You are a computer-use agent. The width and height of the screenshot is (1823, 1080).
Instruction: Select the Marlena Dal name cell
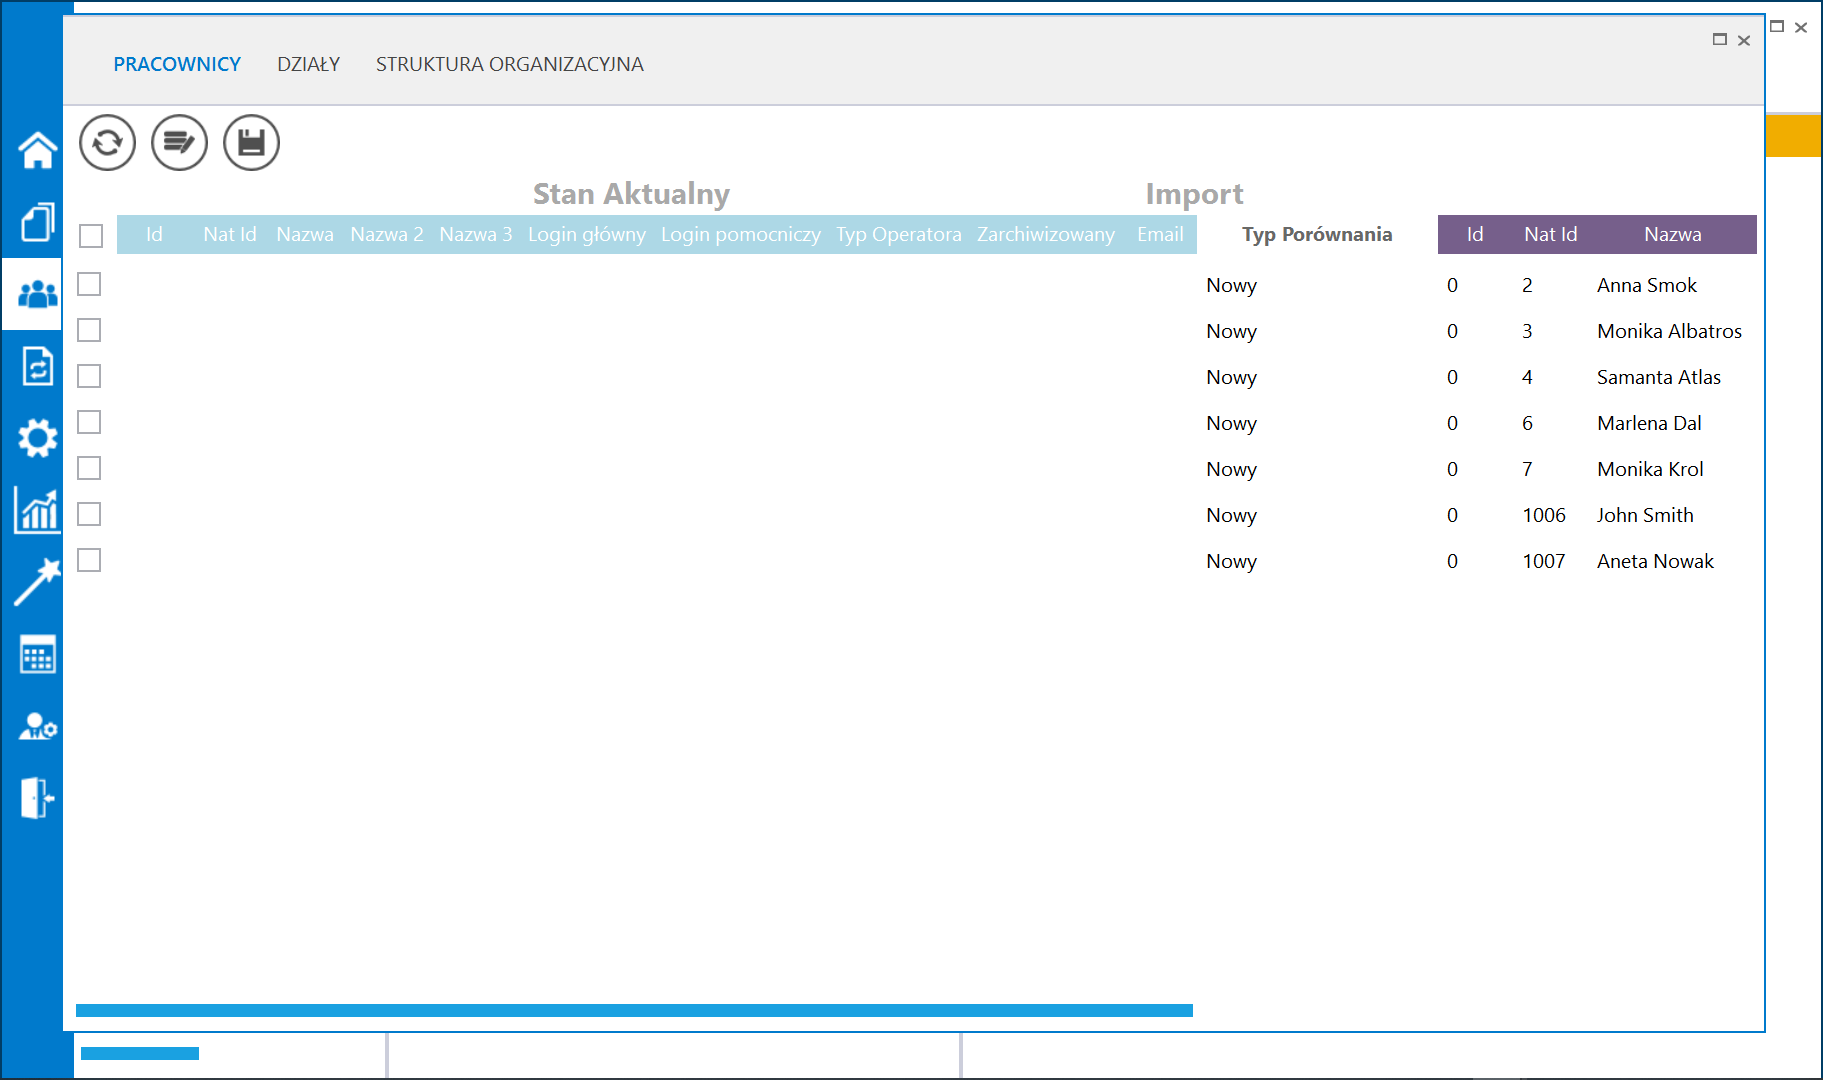point(1649,423)
